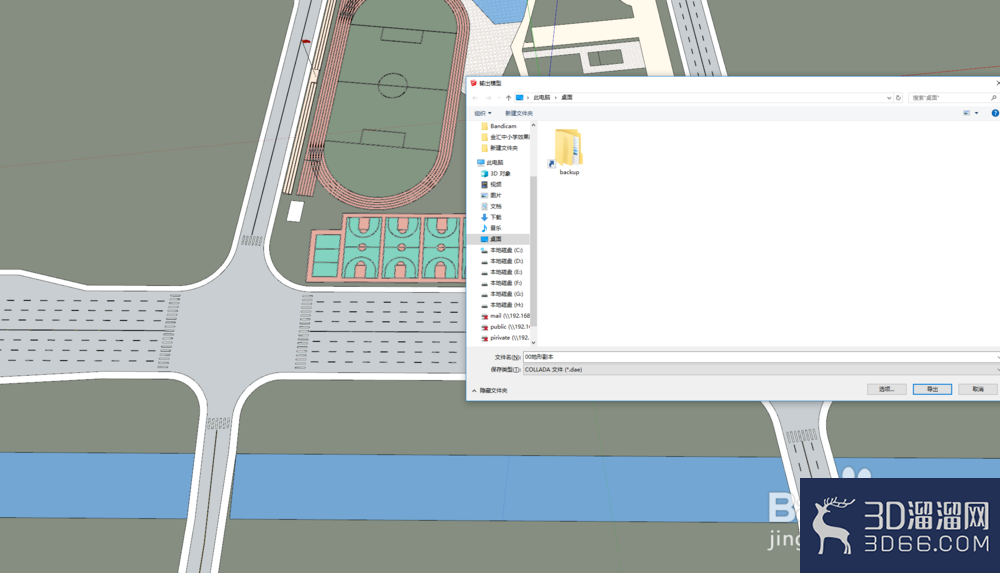Refresh the folder view
This screenshot has width=1000, height=573.
tap(898, 98)
